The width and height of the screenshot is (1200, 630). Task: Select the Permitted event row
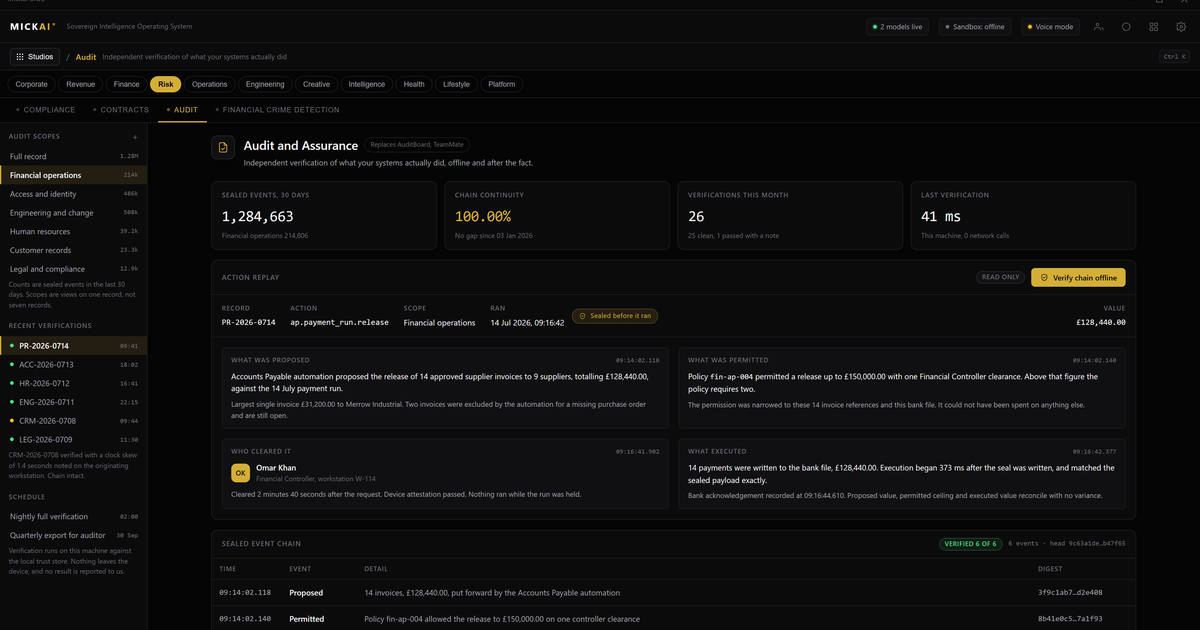pyautogui.click(x=673, y=619)
